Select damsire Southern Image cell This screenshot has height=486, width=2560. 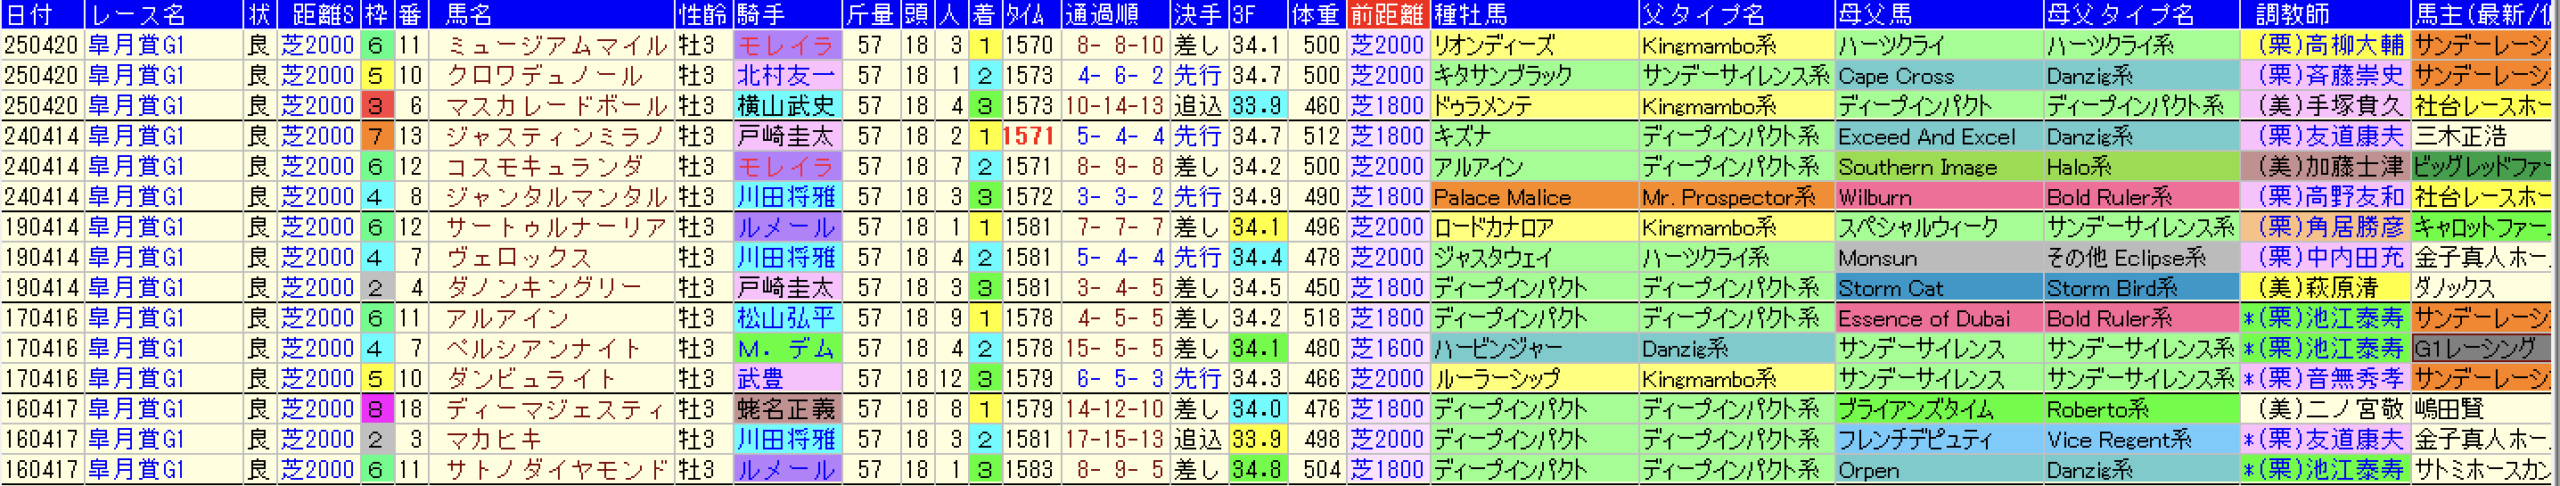point(1917,168)
